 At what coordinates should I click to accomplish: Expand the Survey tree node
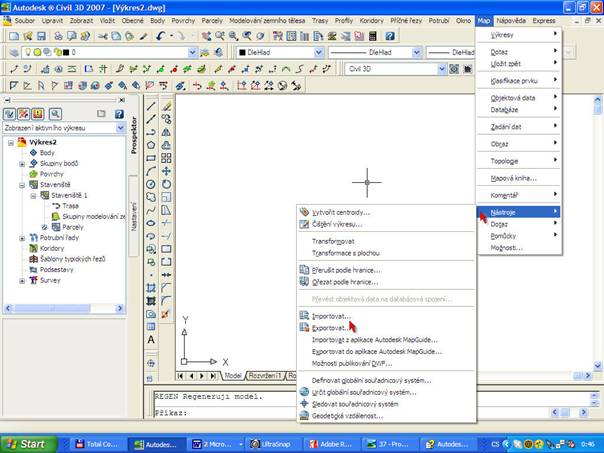click(x=22, y=281)
